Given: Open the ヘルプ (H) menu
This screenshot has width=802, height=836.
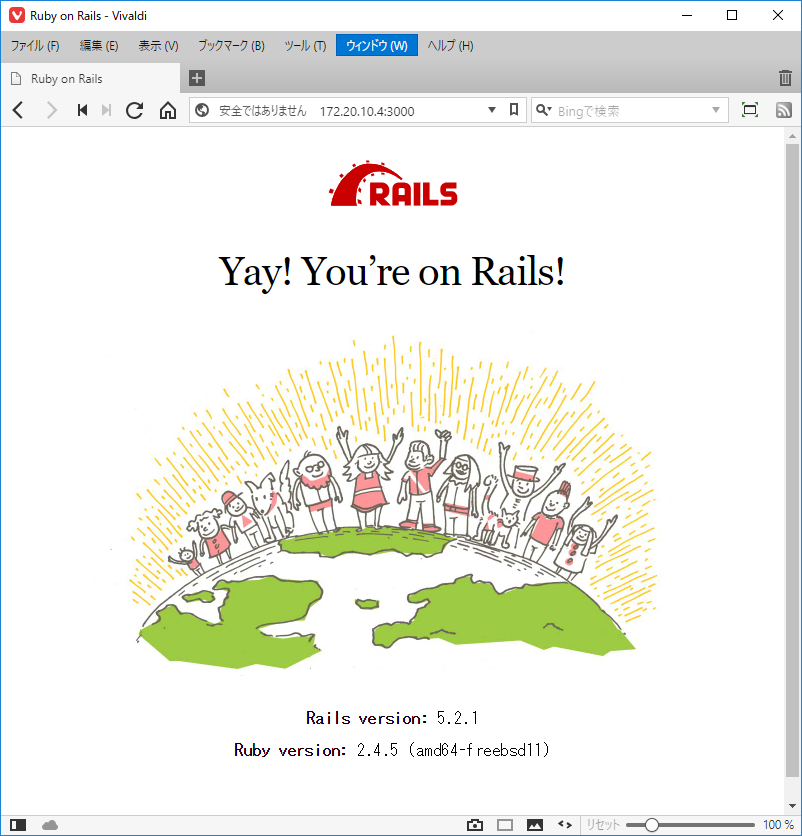Looking at the screenshot, I should click(451, 46).
